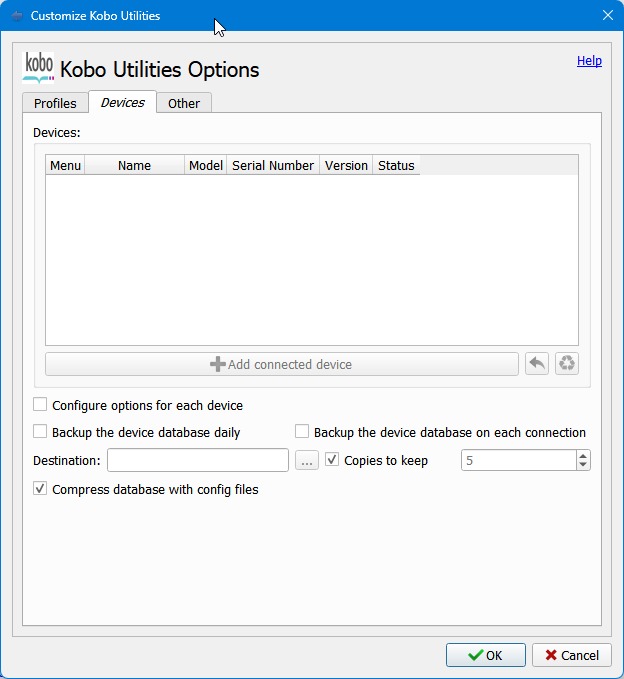Open the Help link

coord(589,61)
